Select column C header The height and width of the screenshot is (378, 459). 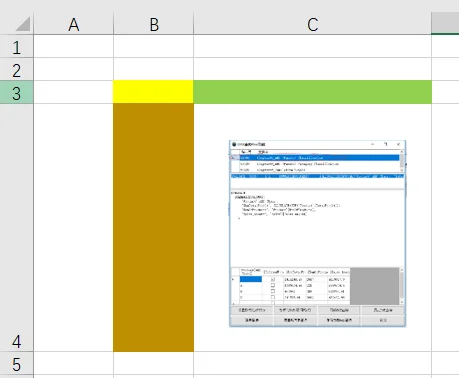(312, 23)
